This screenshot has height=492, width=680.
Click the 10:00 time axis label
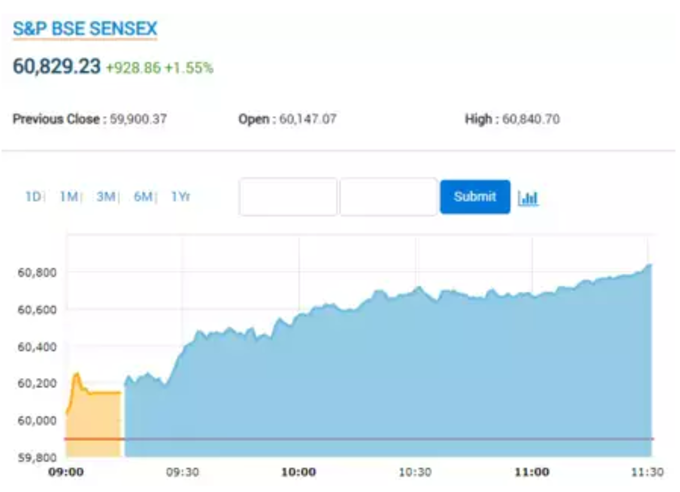(298, 472)
